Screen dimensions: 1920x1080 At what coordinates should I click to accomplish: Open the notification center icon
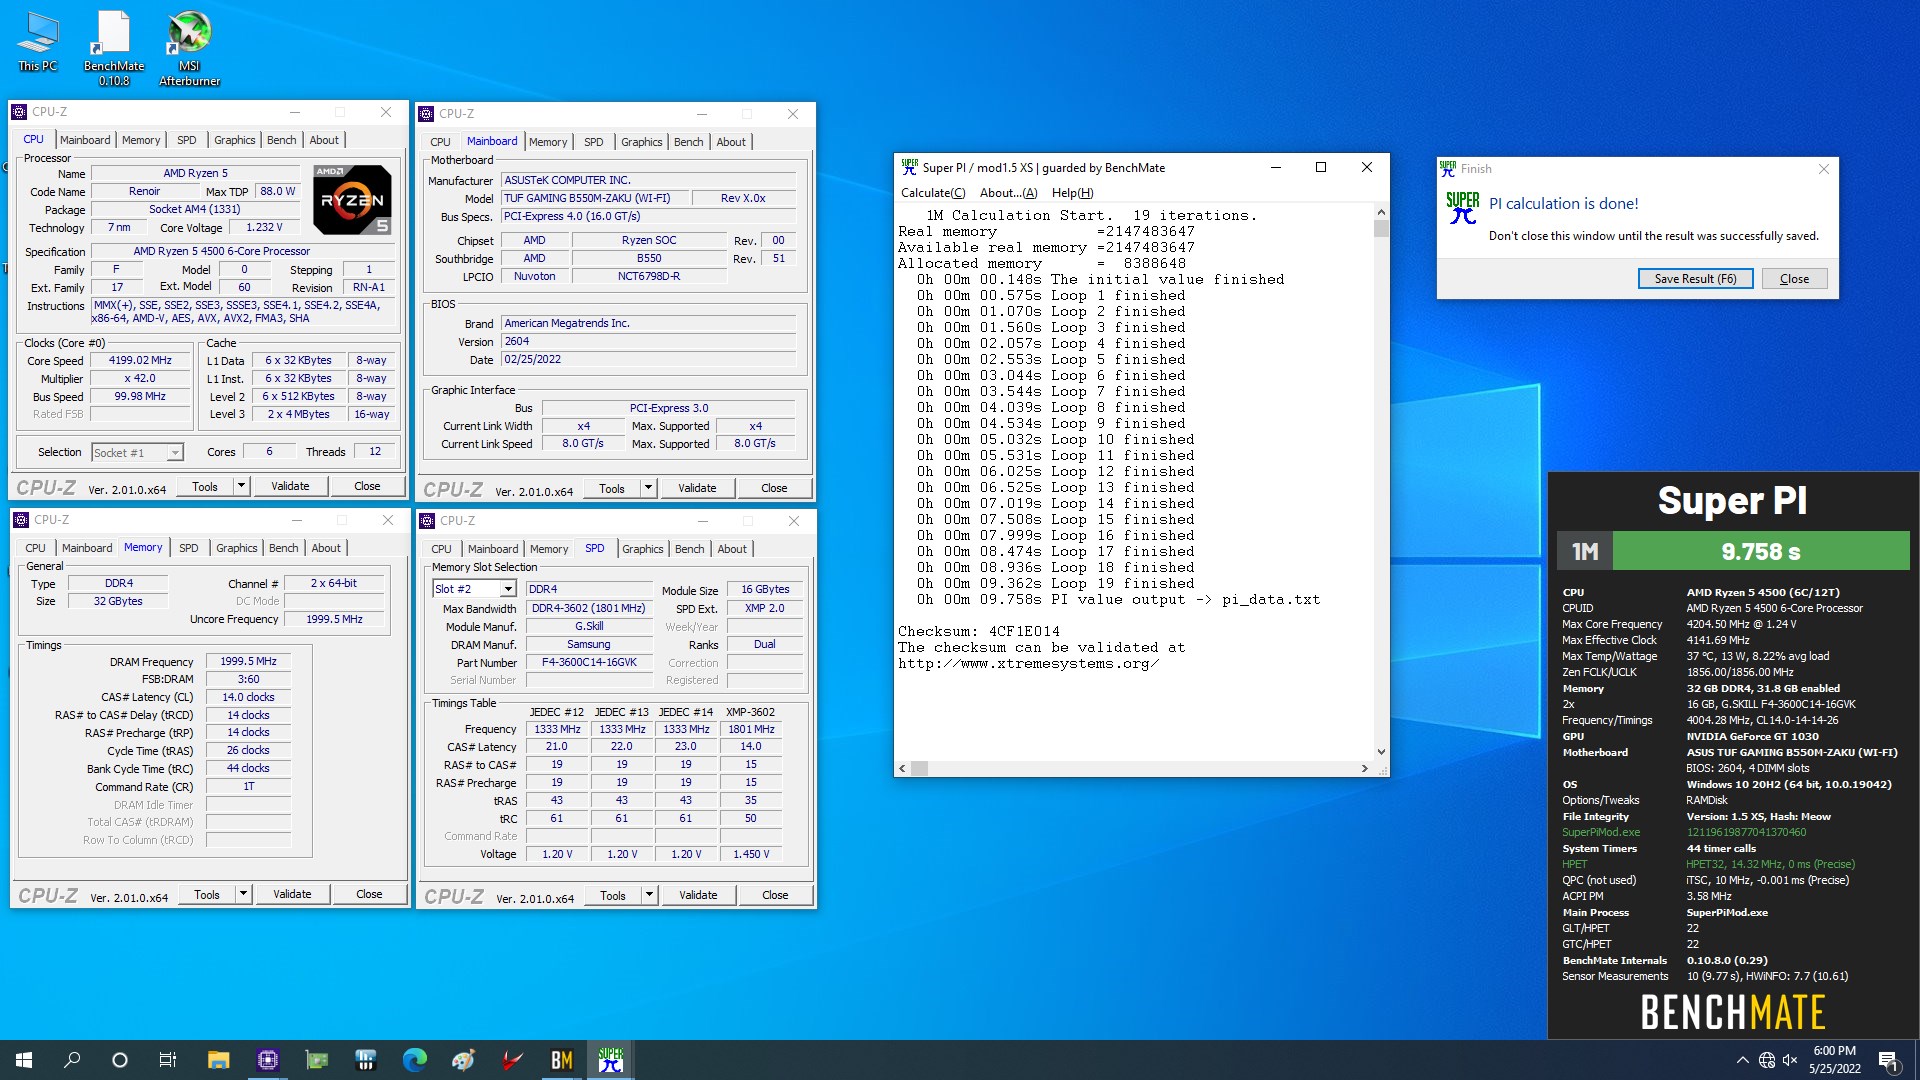tap(1888, 1060)
